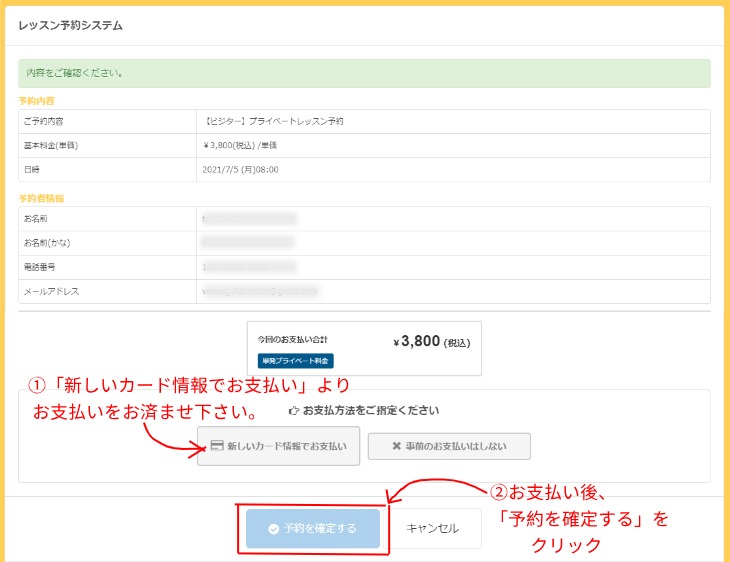The image size is (730, 562).
Task: Click the blurred お名前 value field
Action: [x=249, y=218]
